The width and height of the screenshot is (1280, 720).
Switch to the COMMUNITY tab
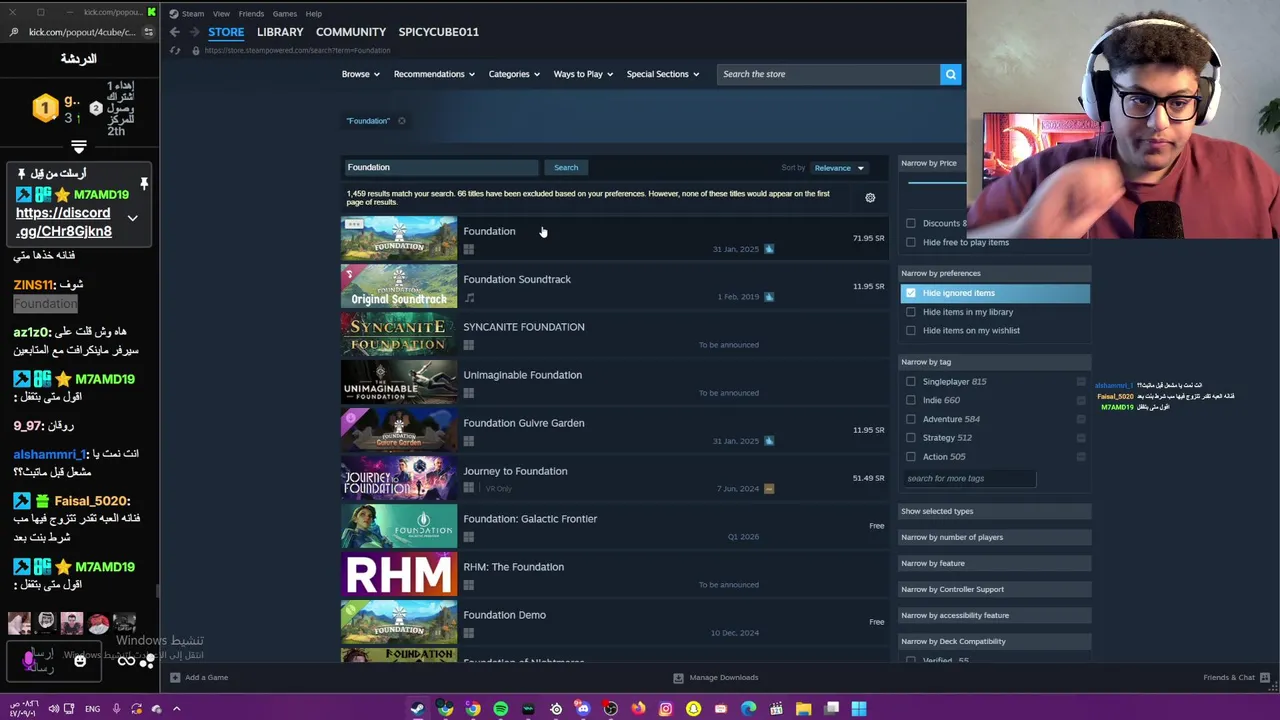(351, 32)
